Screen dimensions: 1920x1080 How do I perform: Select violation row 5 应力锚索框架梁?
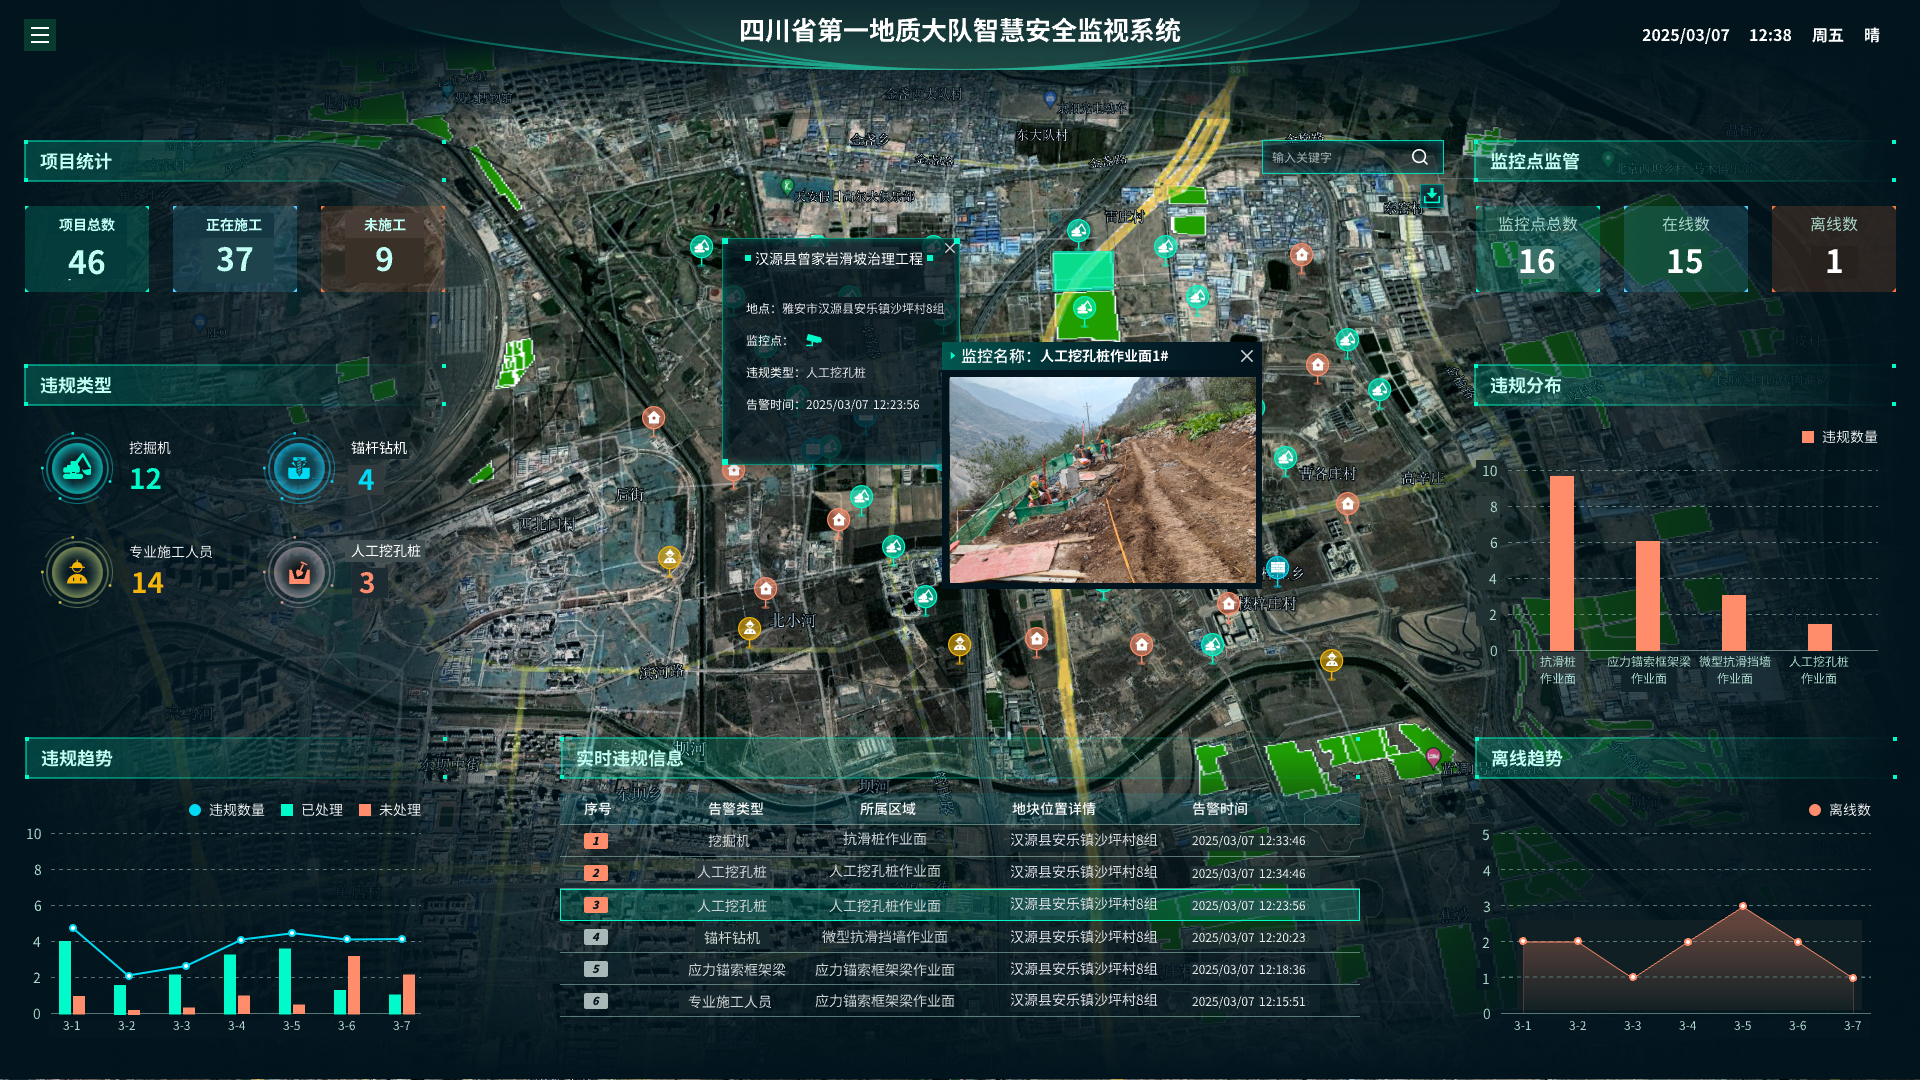(960, 969)
